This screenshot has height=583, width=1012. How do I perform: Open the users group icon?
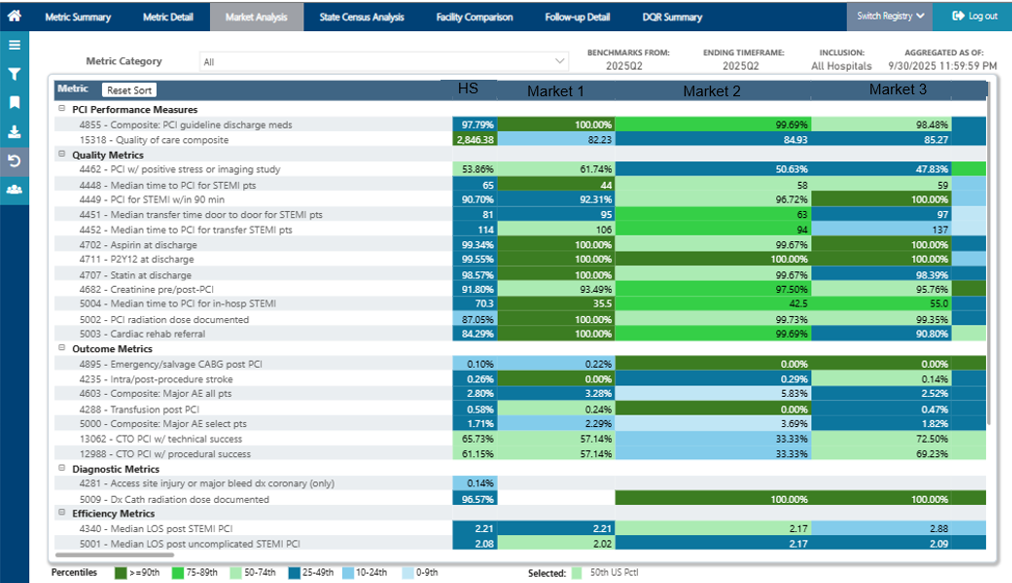pyautogui.click(x=14, y=189)
